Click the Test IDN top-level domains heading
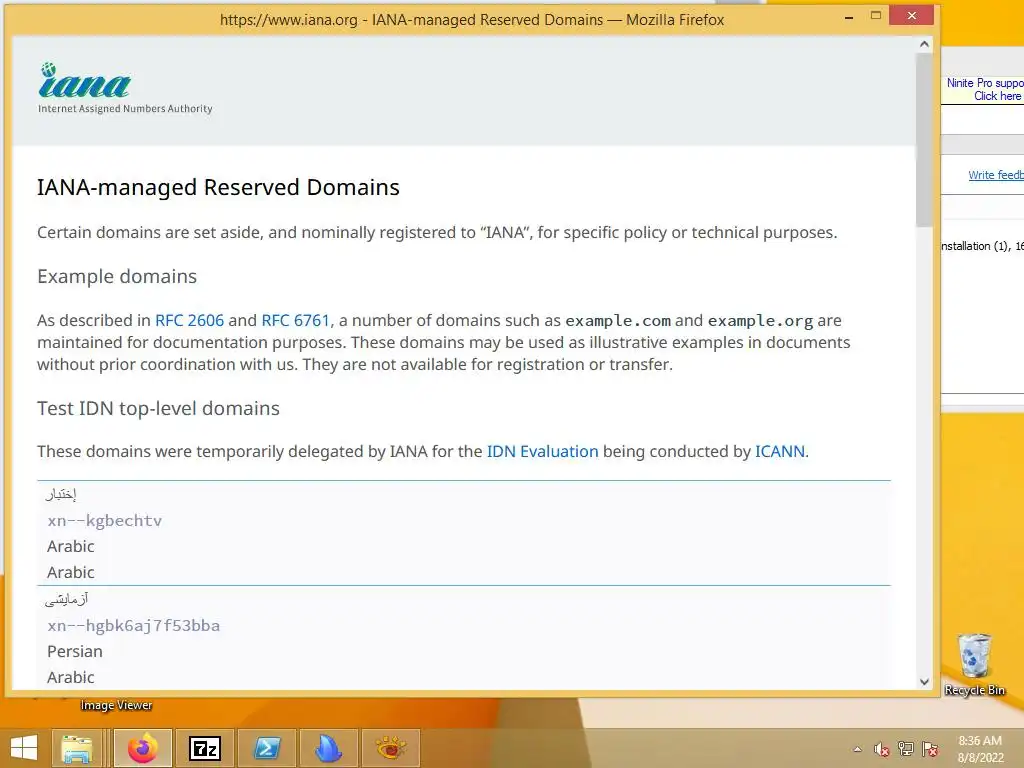1024x768 pixels. point(158,408)
